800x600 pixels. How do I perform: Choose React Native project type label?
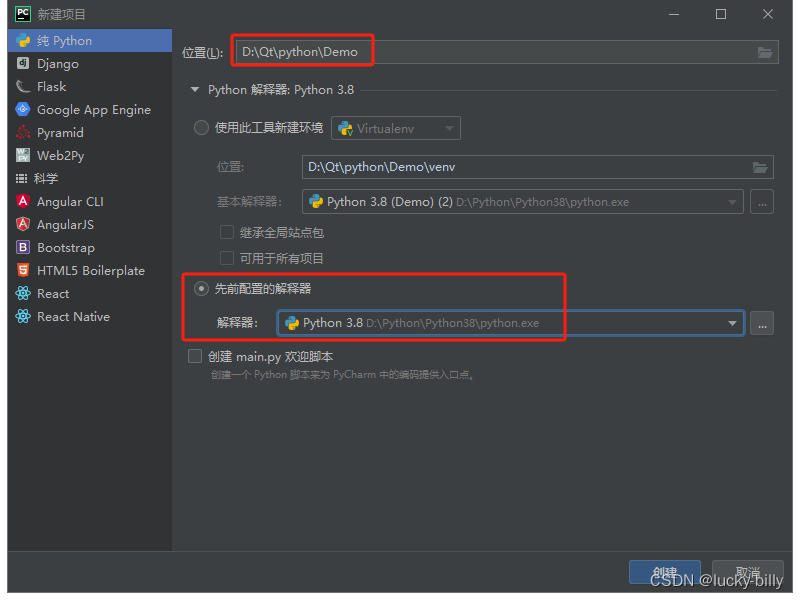tap(73, 317)
